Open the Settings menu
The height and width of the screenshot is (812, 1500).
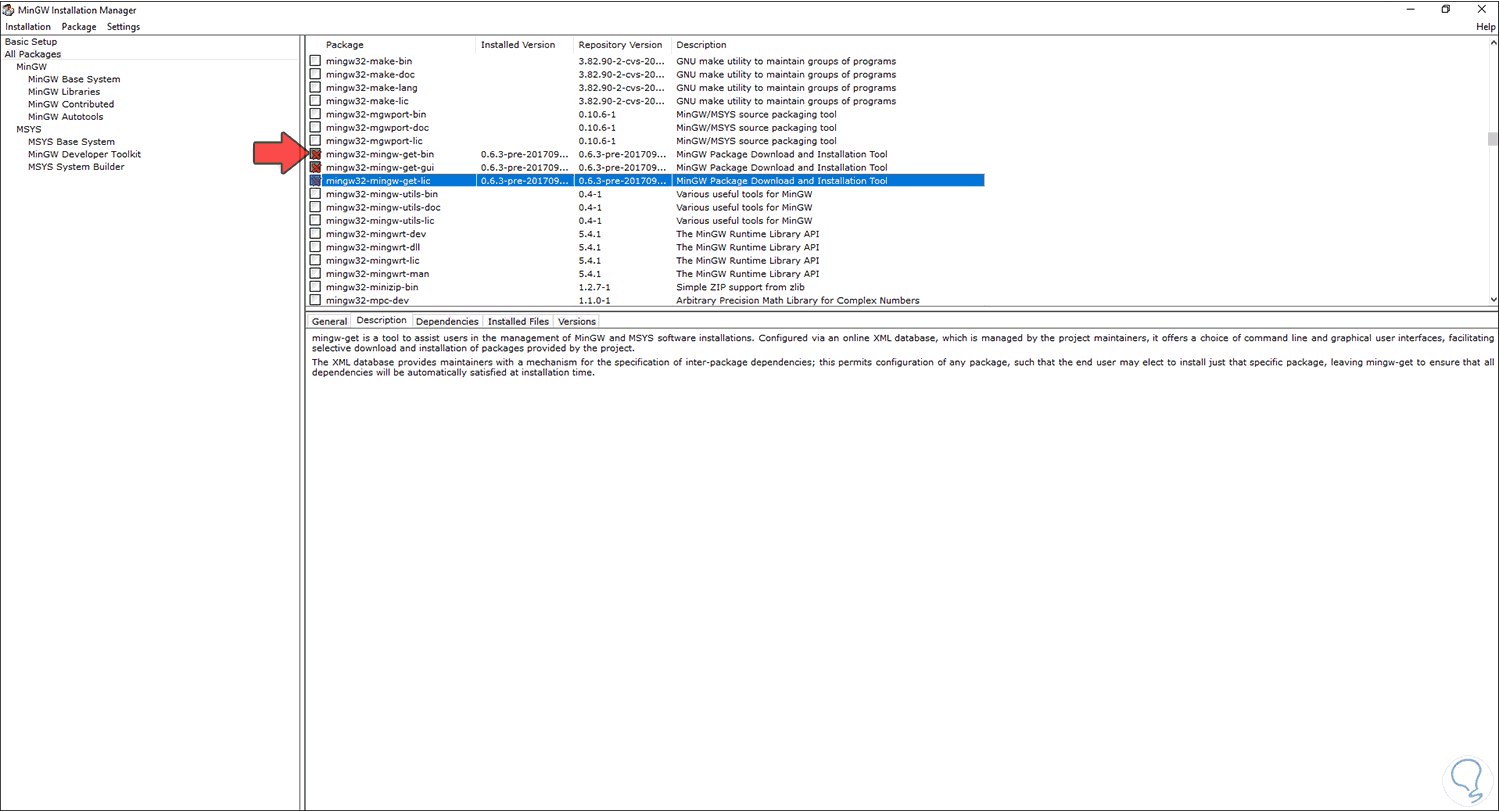[x=124, y=27]
